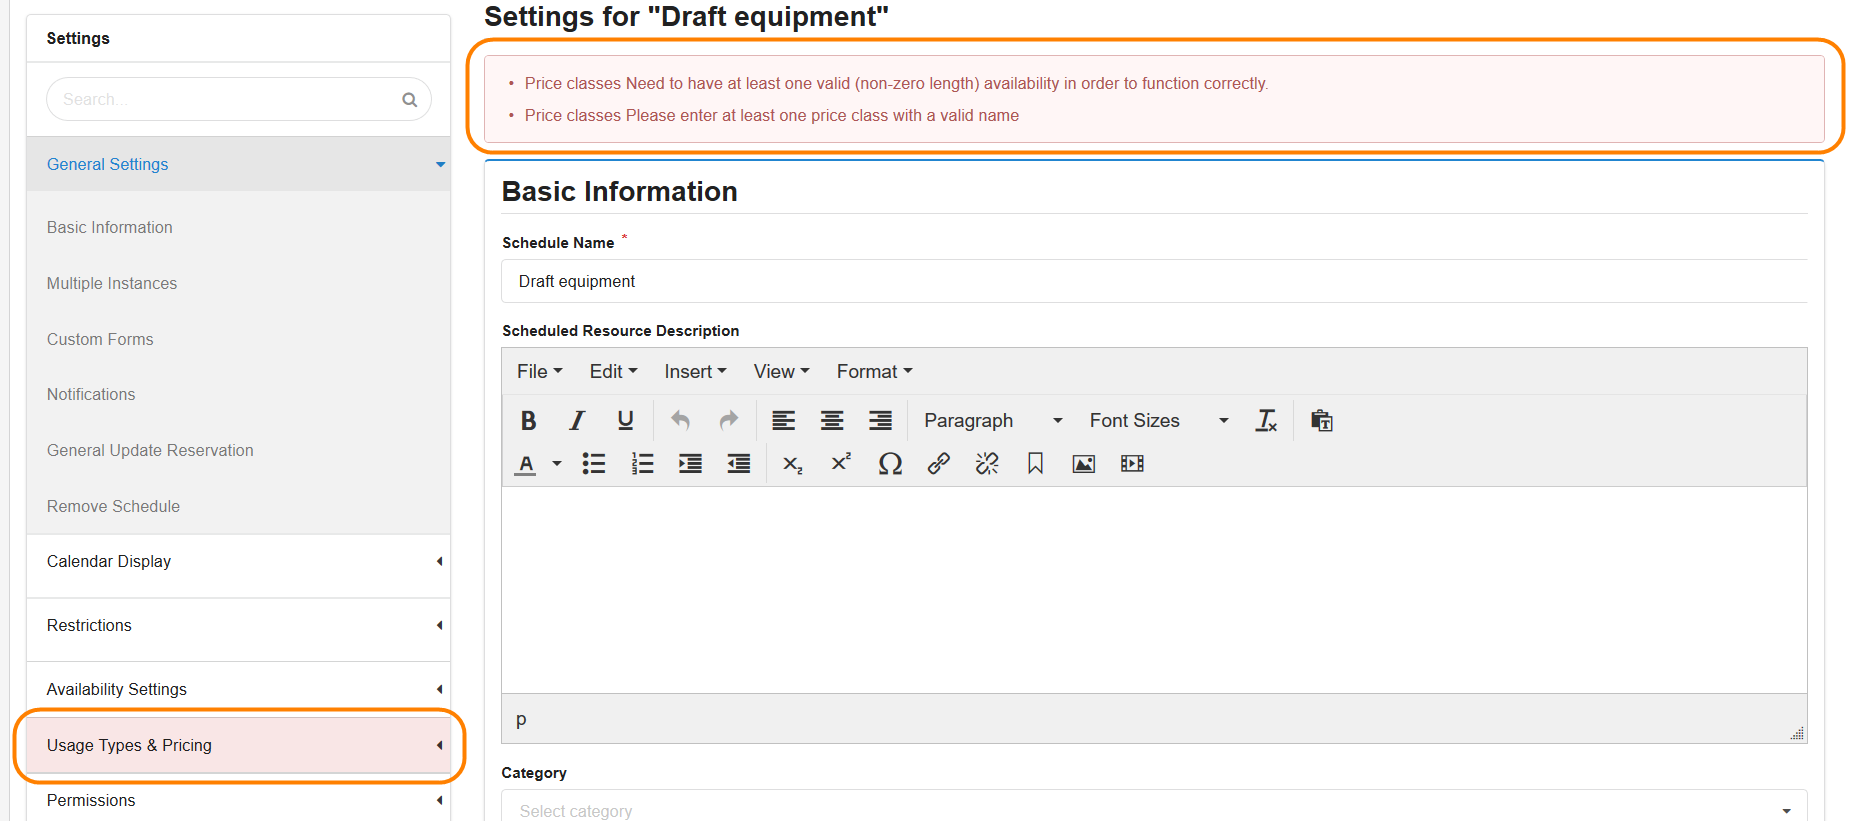The width and height of the screenshot is (1853, 821).
Task: Insert a numbered list
Action: click(642, 464)
